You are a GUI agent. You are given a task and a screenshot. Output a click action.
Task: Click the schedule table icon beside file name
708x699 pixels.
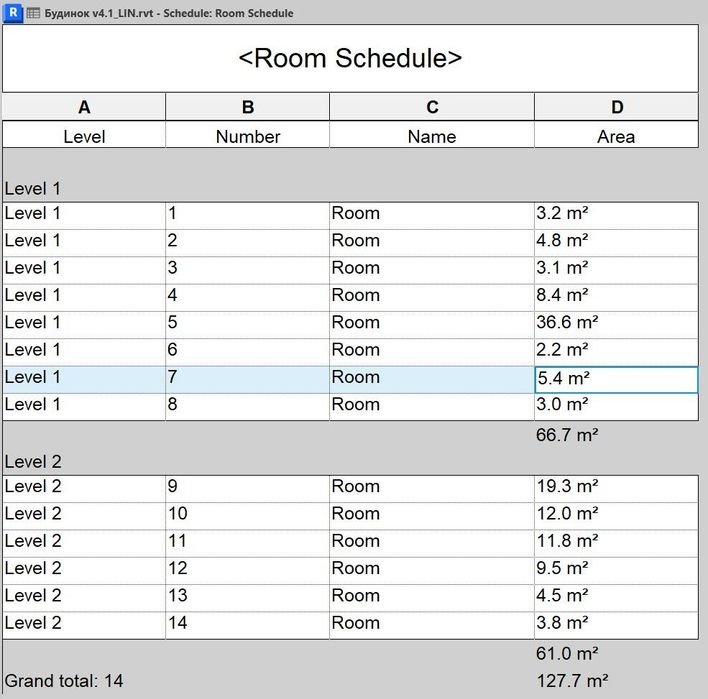pyautogui.click(x=33, y=13)
